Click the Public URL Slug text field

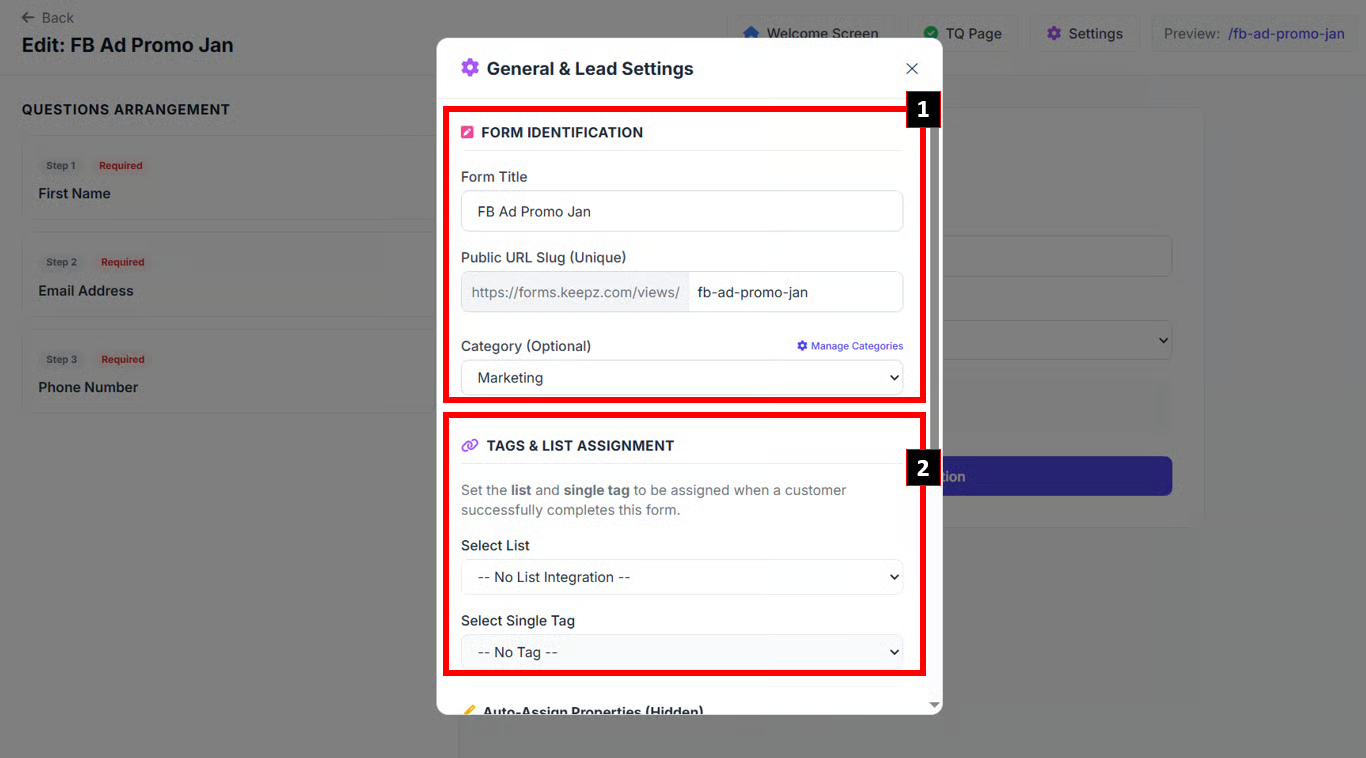tap(794, 292)
